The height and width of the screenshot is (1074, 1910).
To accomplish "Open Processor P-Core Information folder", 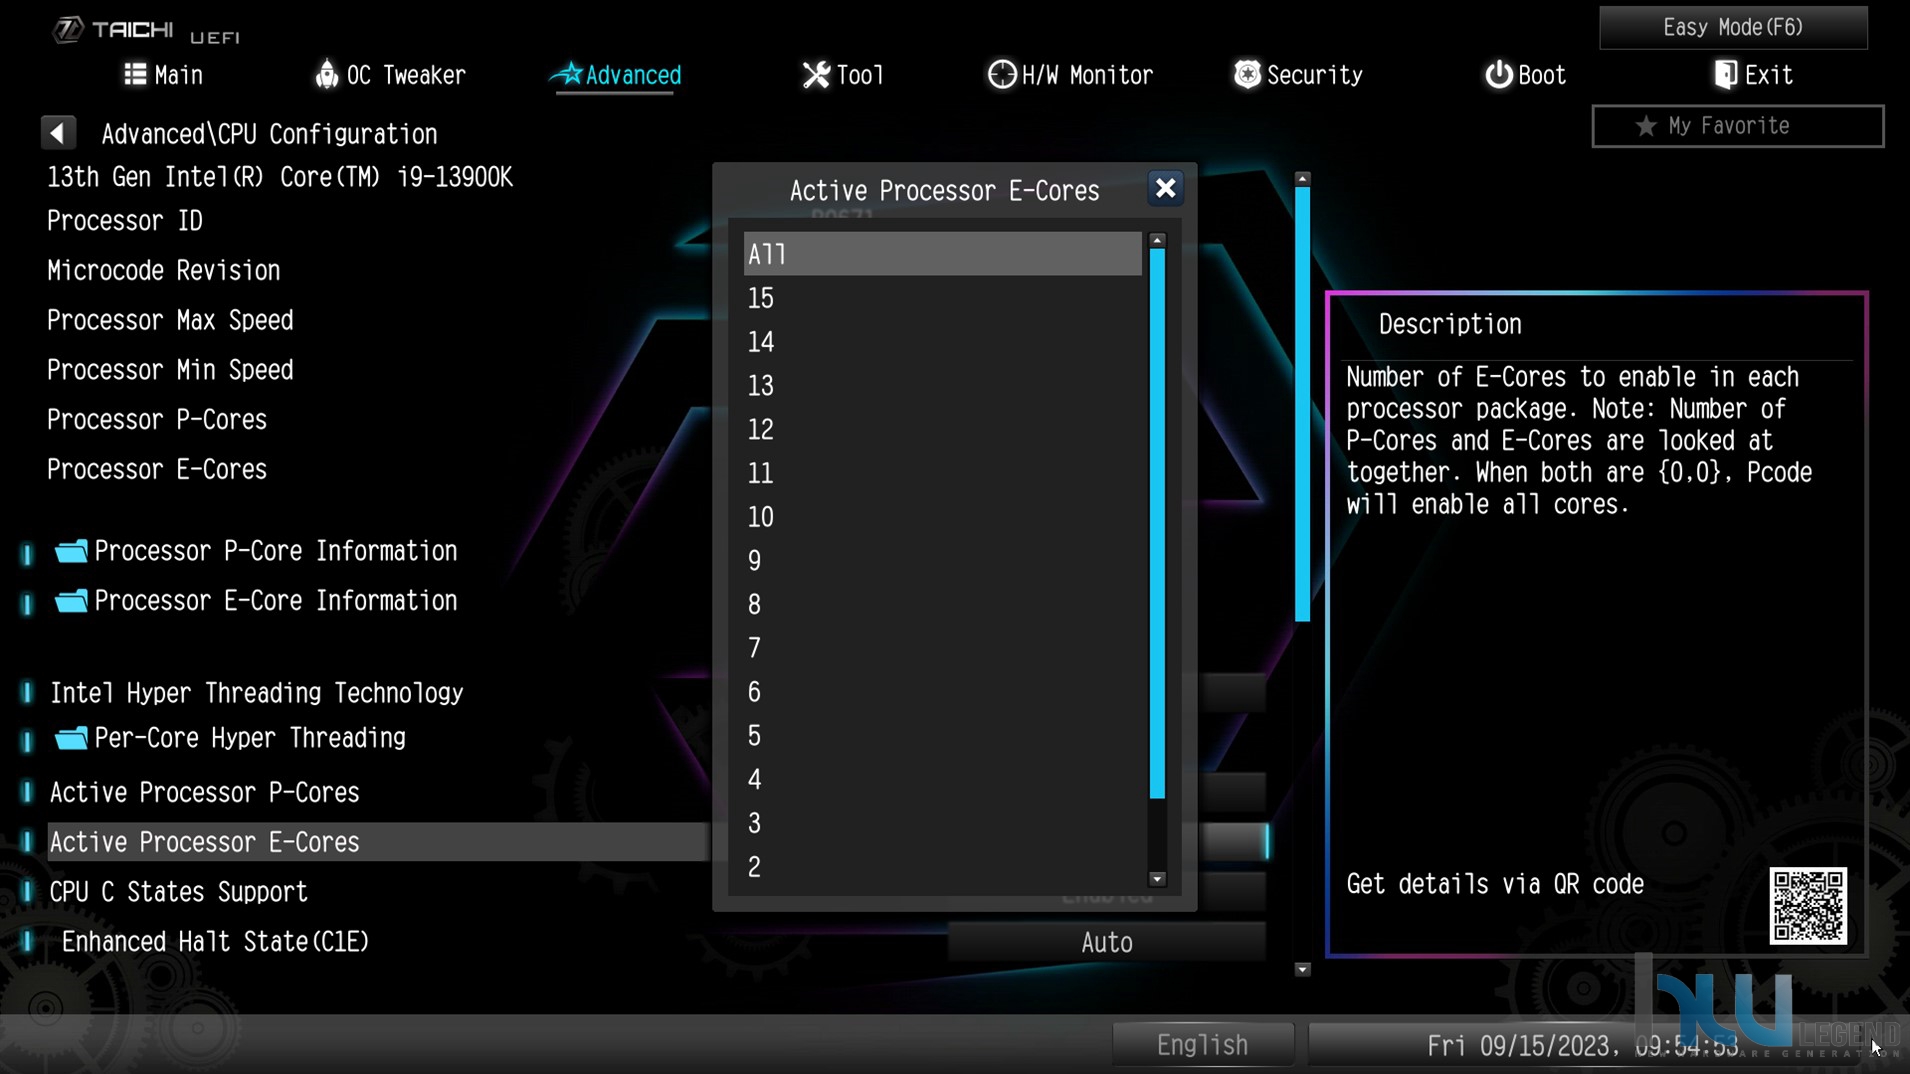I will pyautogui.click(x=257, y=551).
